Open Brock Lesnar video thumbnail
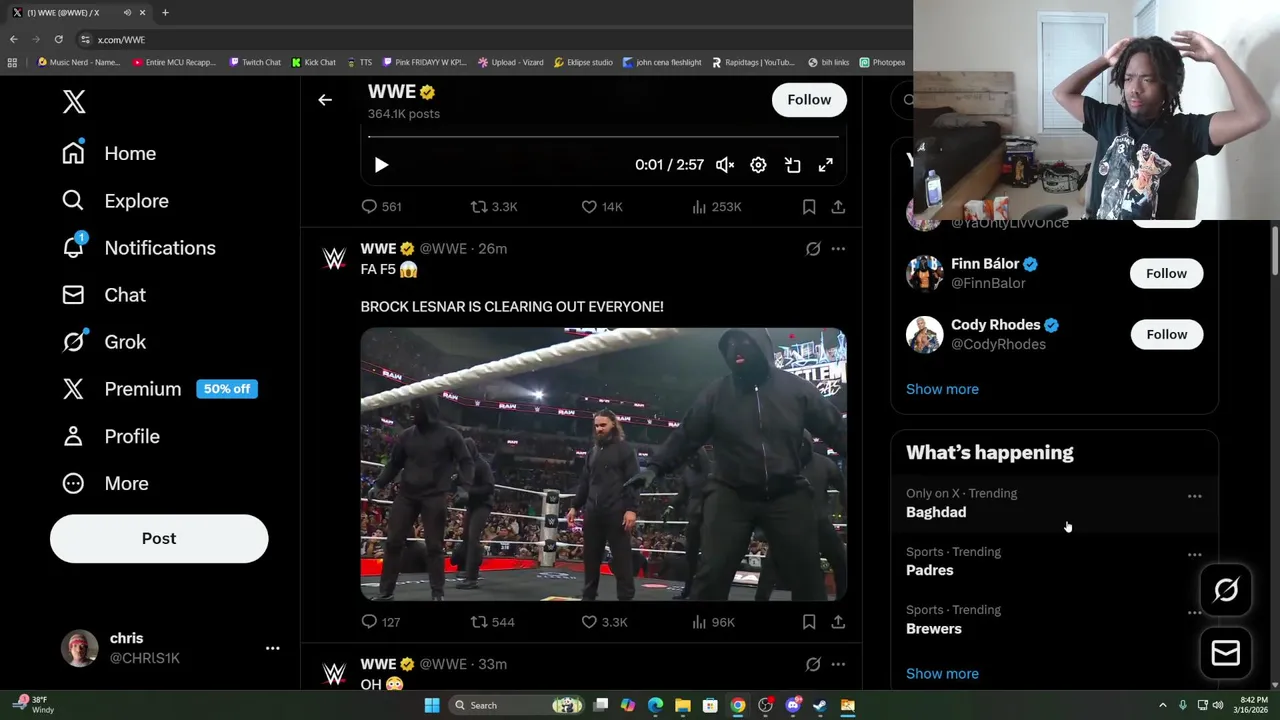1280x720 pixels. 604,464
